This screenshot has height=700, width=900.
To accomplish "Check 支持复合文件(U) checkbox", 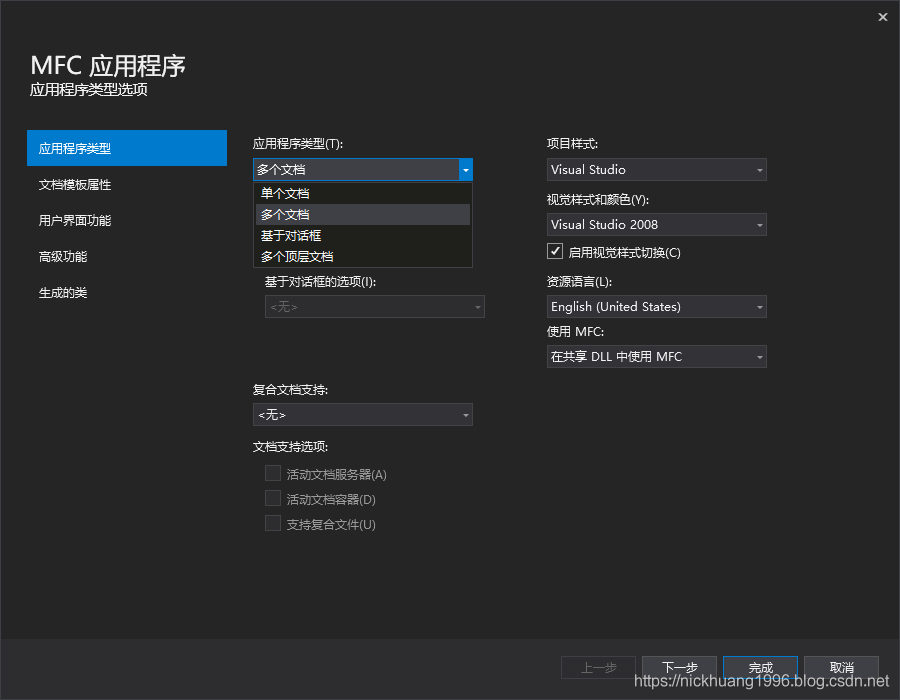I will 273,523.
